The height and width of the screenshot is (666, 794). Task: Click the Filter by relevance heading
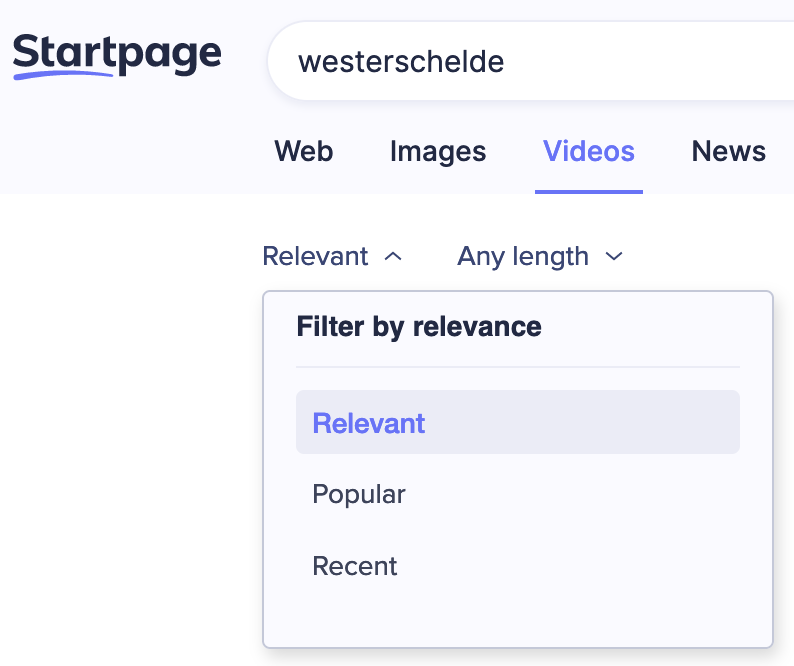[x=419, y=327]
